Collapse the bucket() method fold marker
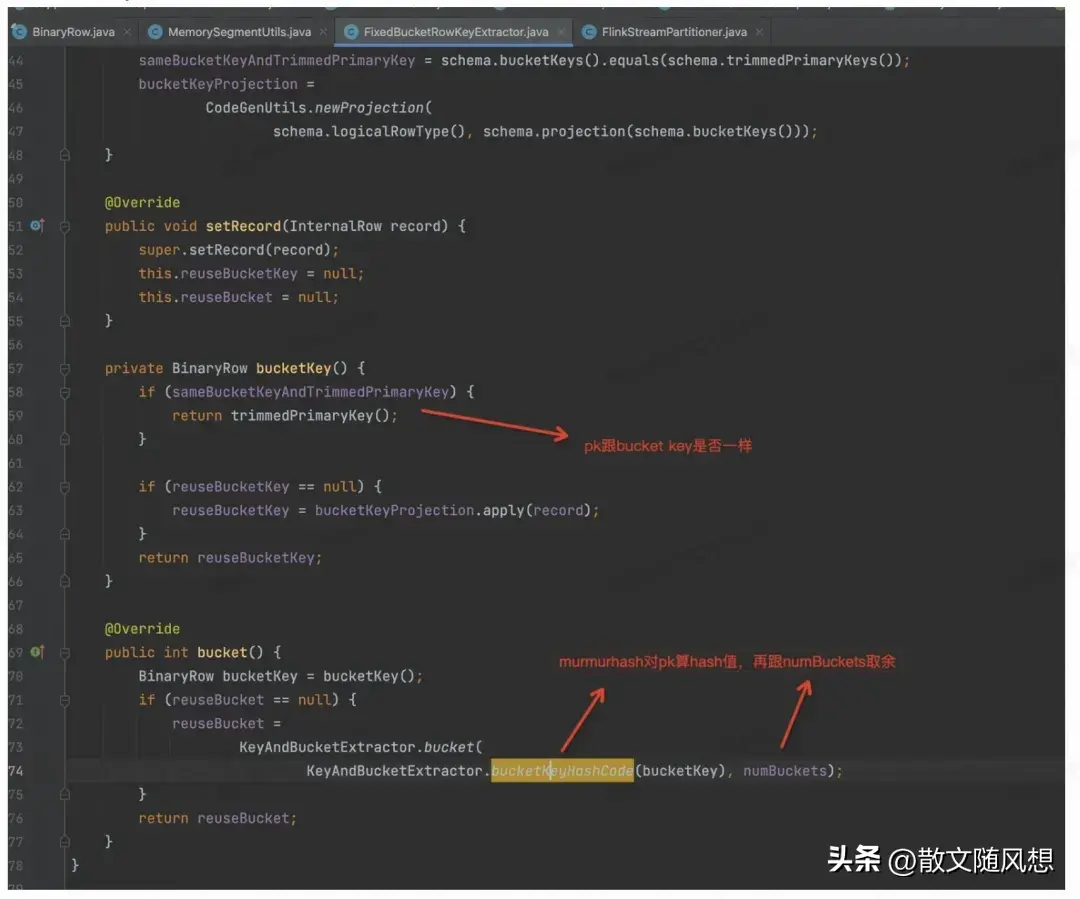Image resolution: width=1080 pixels, height=899 pixels. (65, 652)
